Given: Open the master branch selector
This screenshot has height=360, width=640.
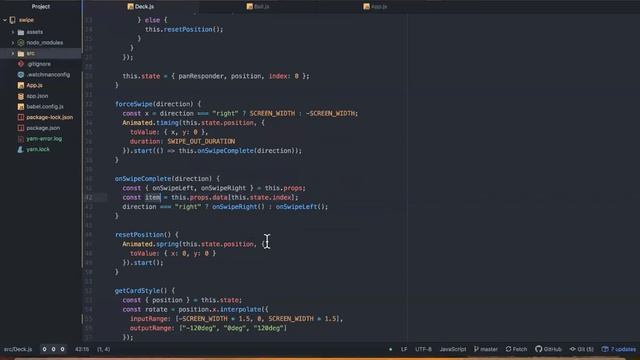Looking at the screenshot, I should coord(486,349).
